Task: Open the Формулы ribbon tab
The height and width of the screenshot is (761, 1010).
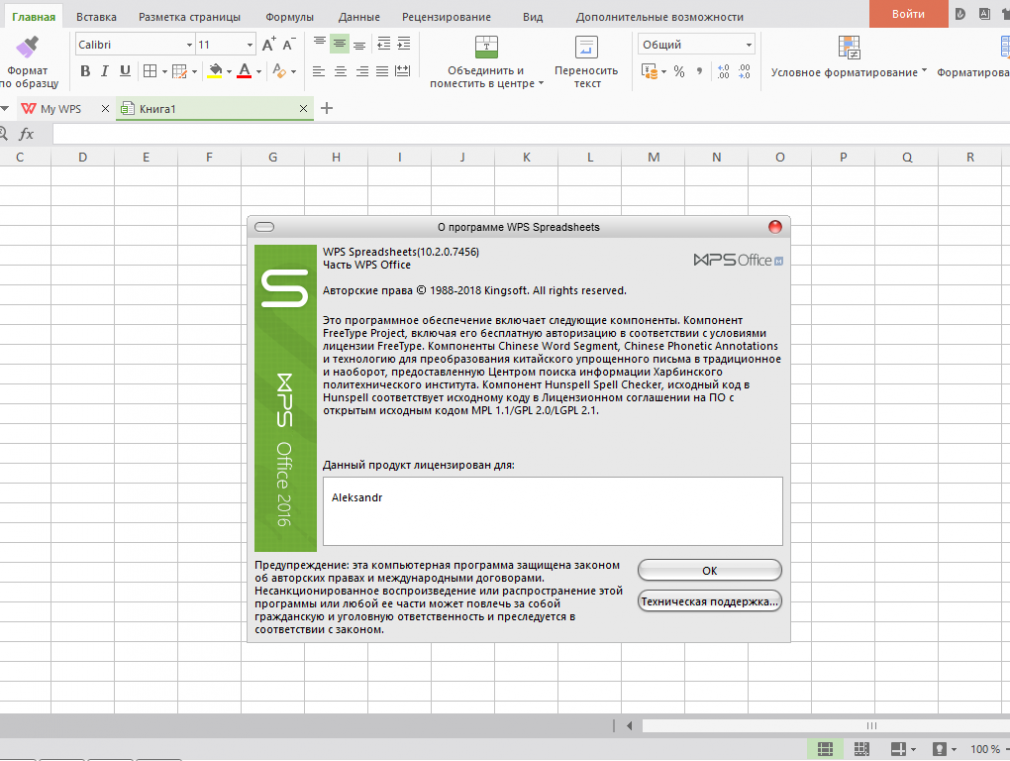Action: click(x=289, y=17)
